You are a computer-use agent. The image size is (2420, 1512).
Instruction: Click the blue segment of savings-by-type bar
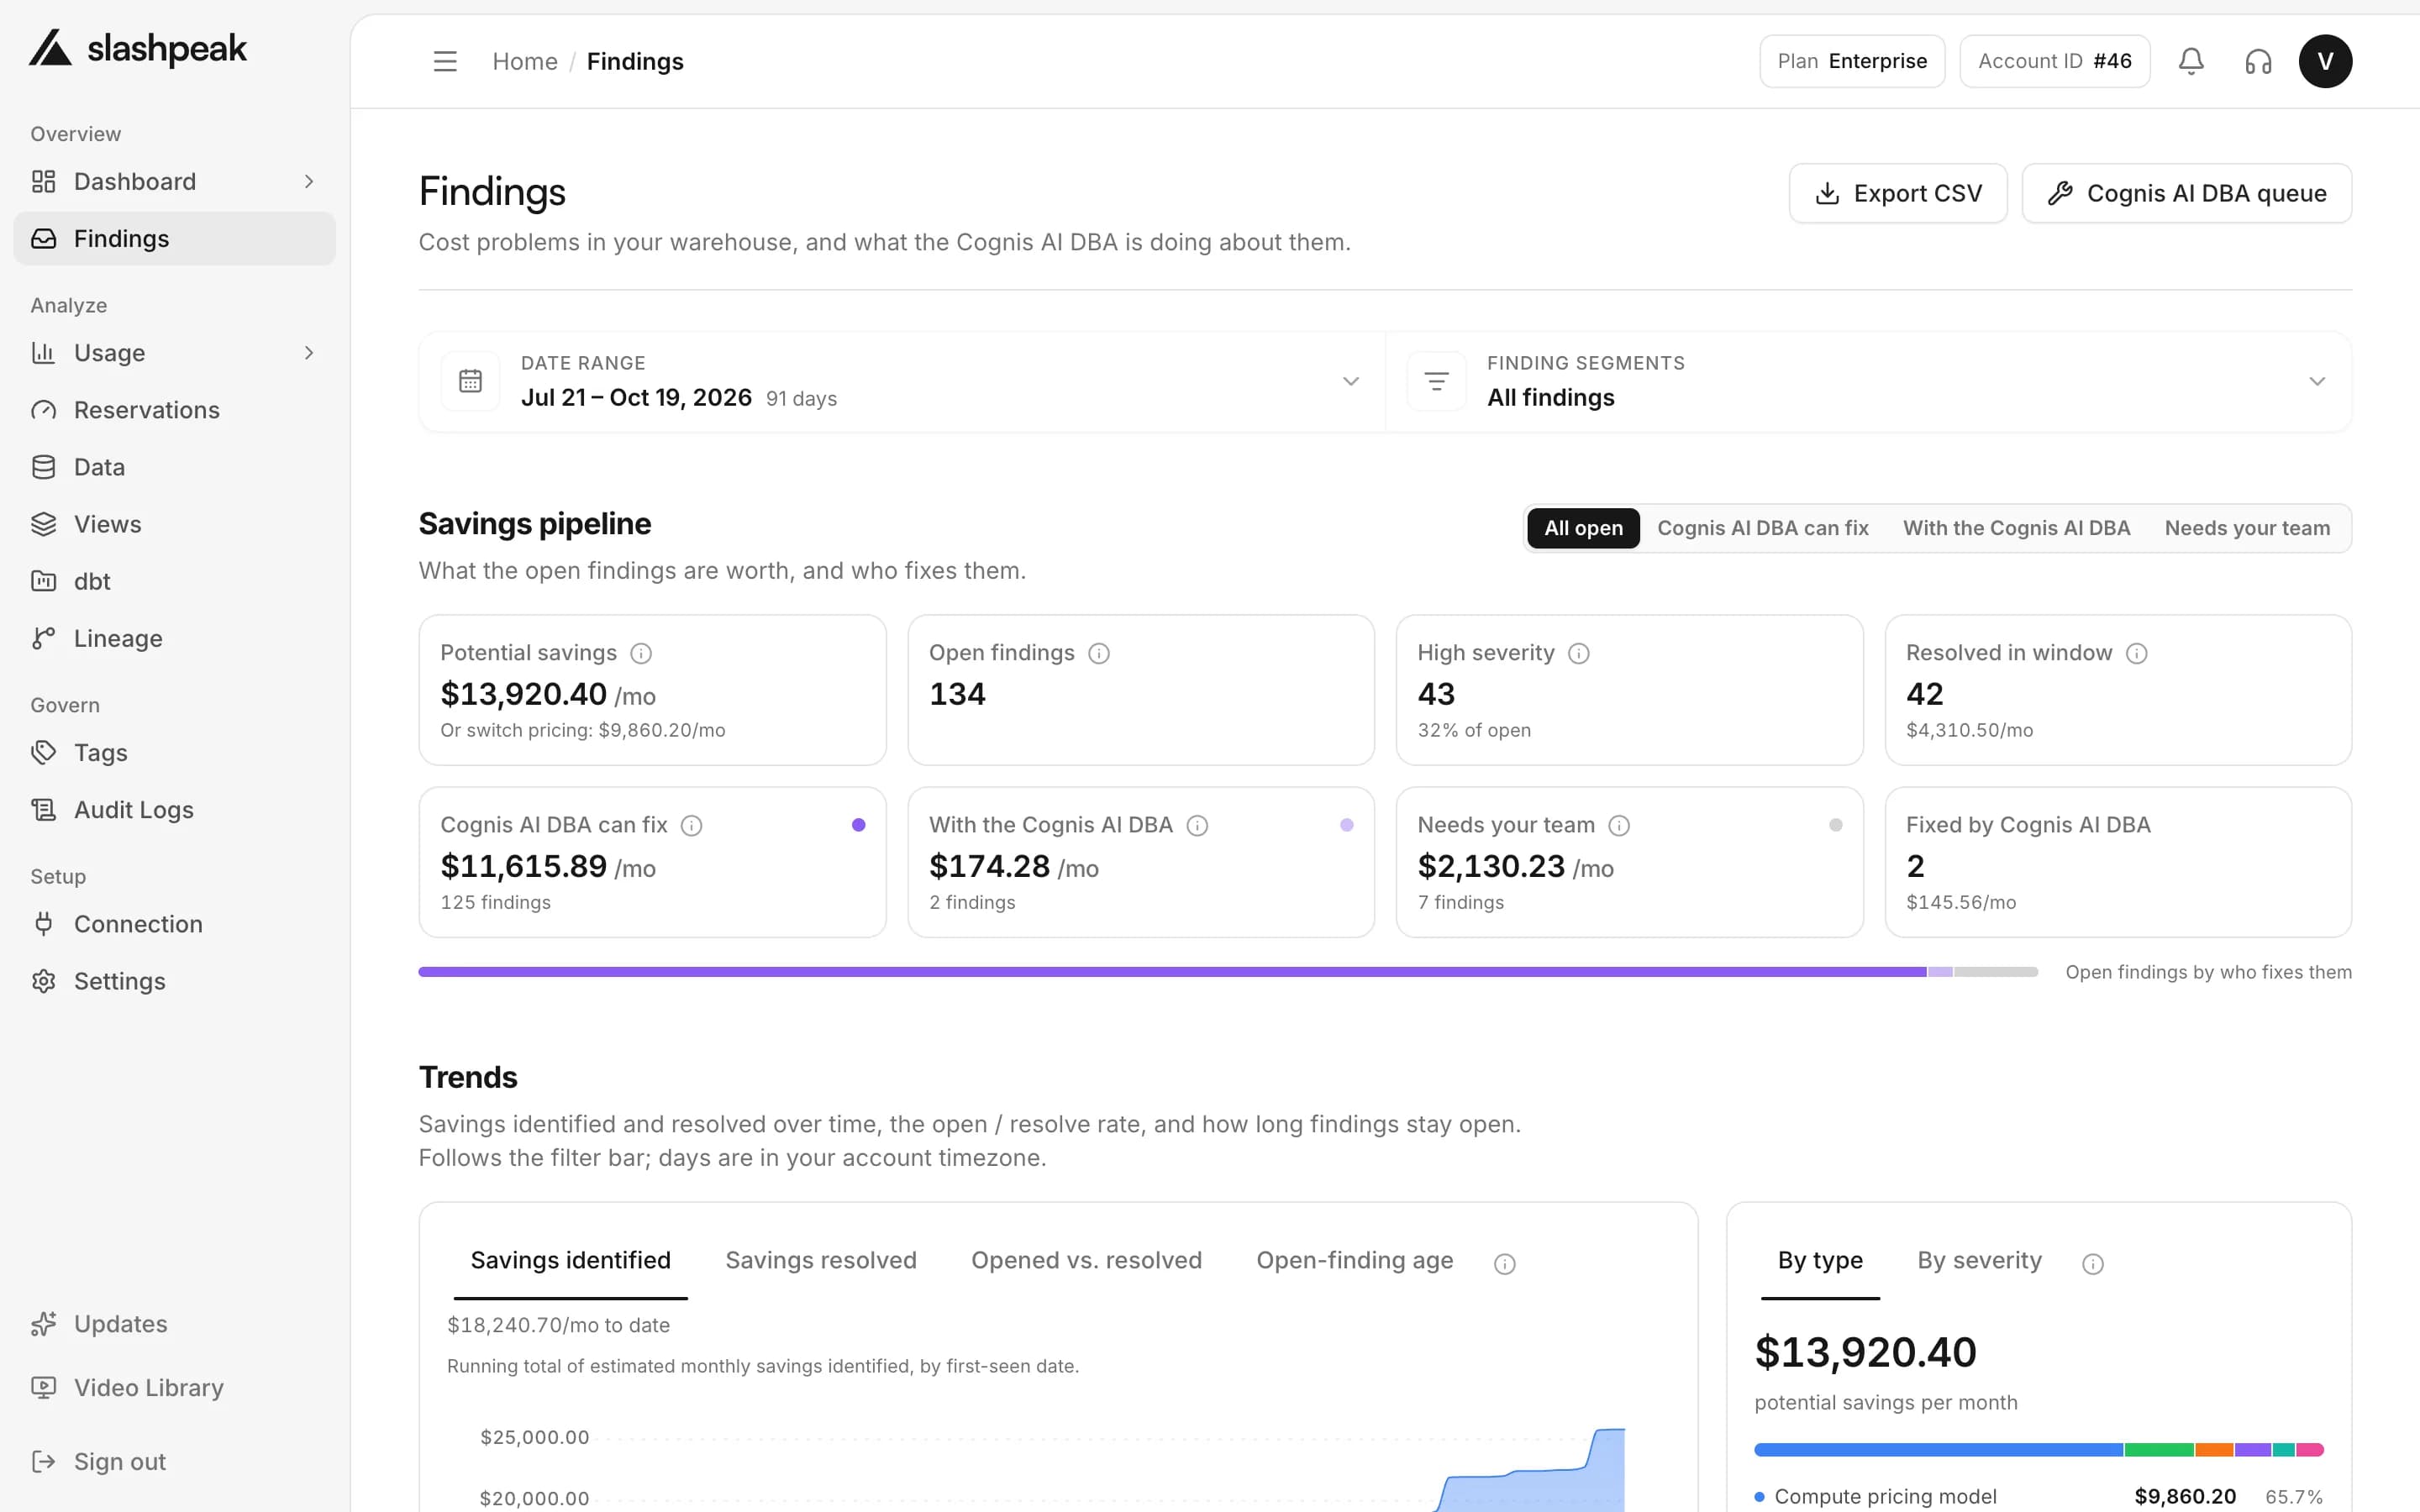pos(1938,1449)
